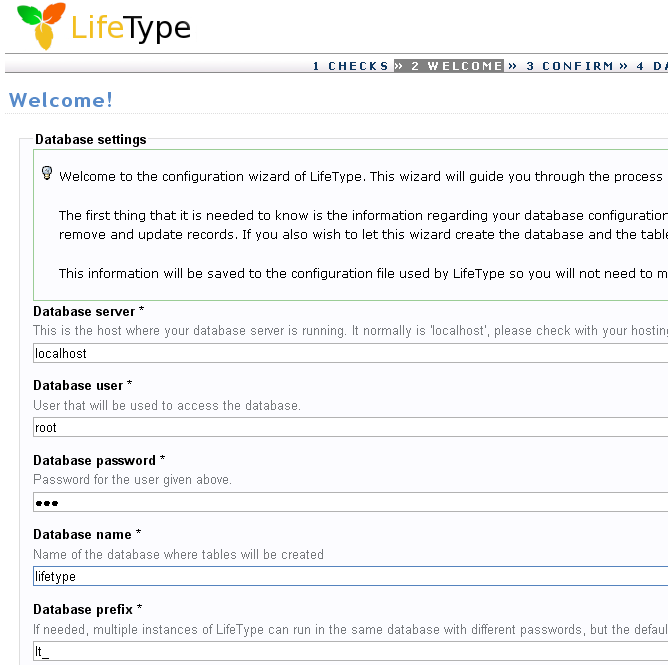The height and width of the screenshot is (665, 668).
Task: Click 'Password for the user given above' hint
Action: click(x=132, y=480)
